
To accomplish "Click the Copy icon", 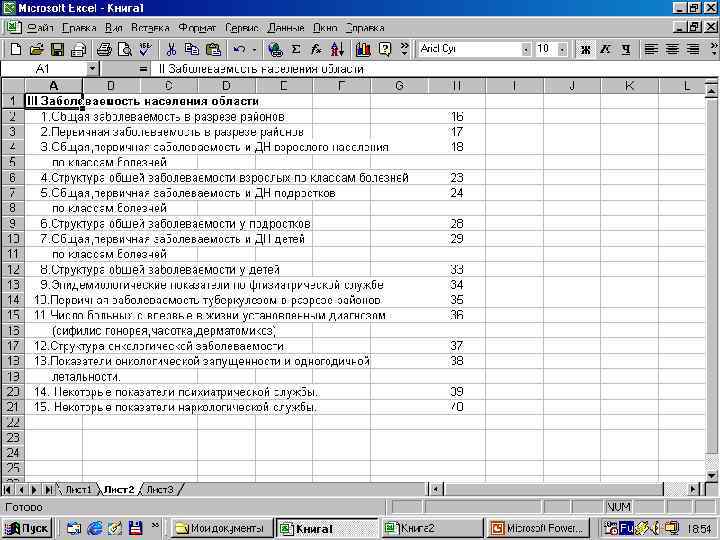I will click(x=191, y=49).
